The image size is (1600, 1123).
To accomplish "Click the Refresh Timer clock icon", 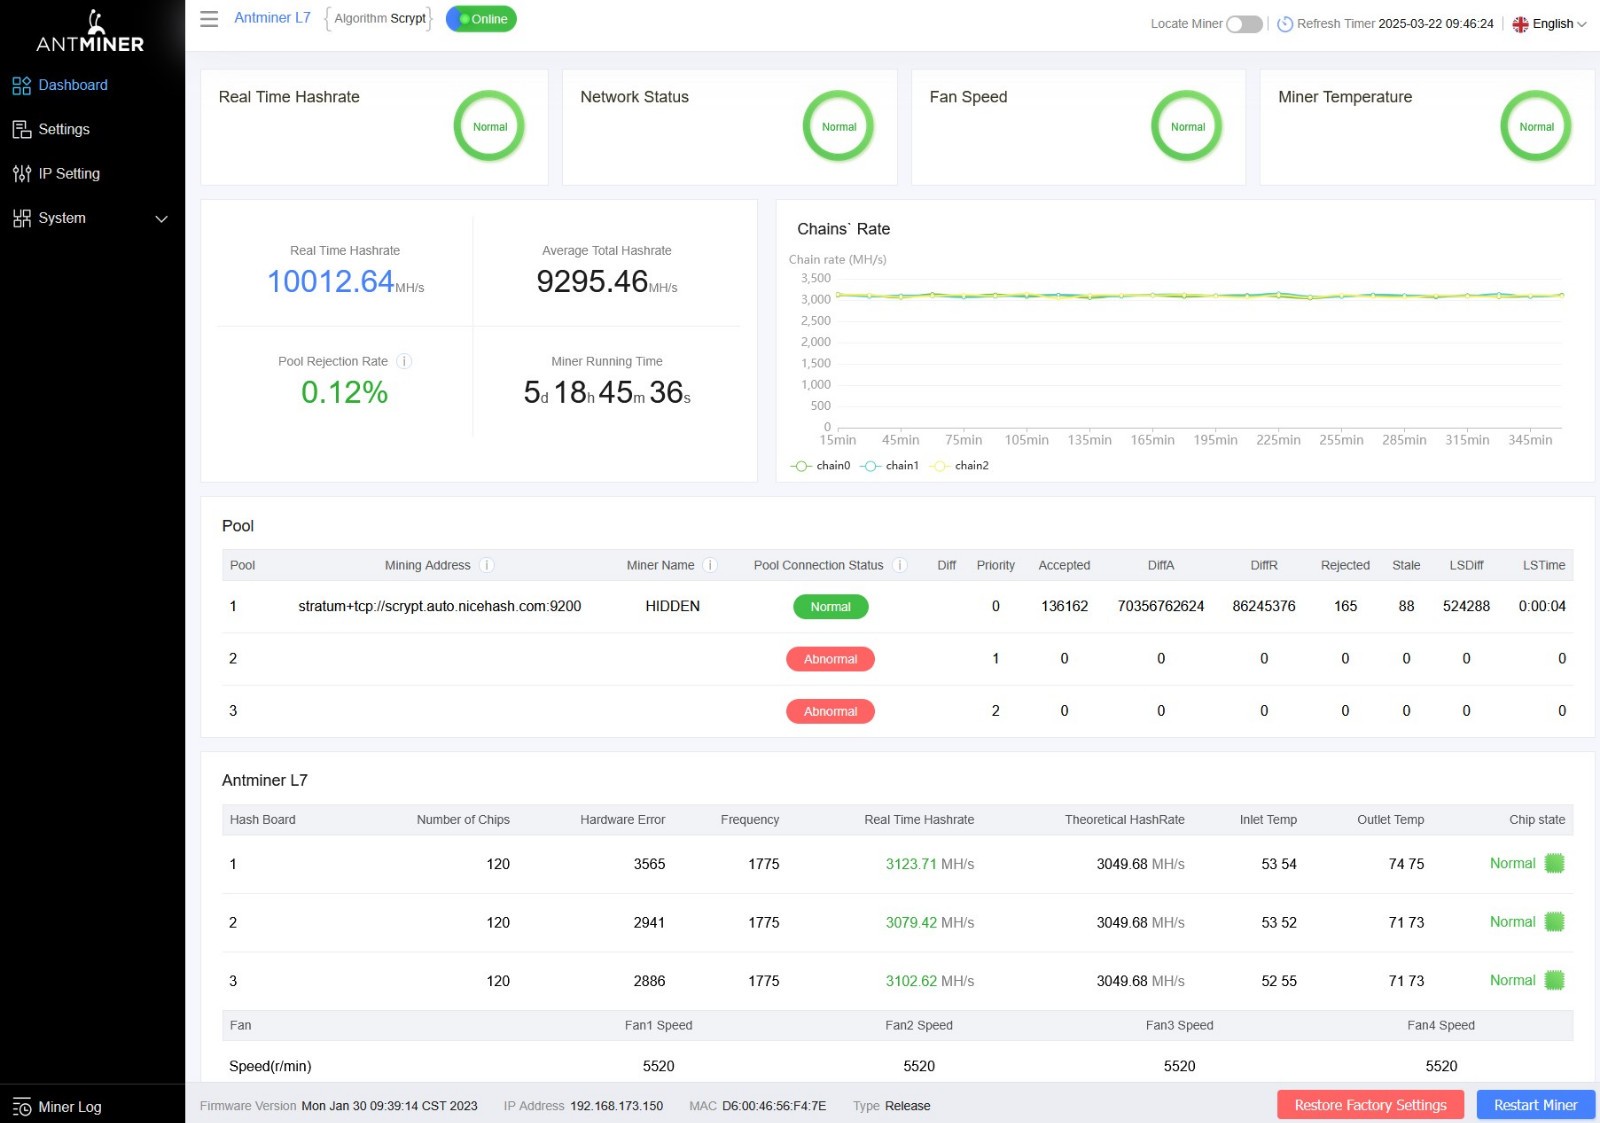I will [1285, 24].
